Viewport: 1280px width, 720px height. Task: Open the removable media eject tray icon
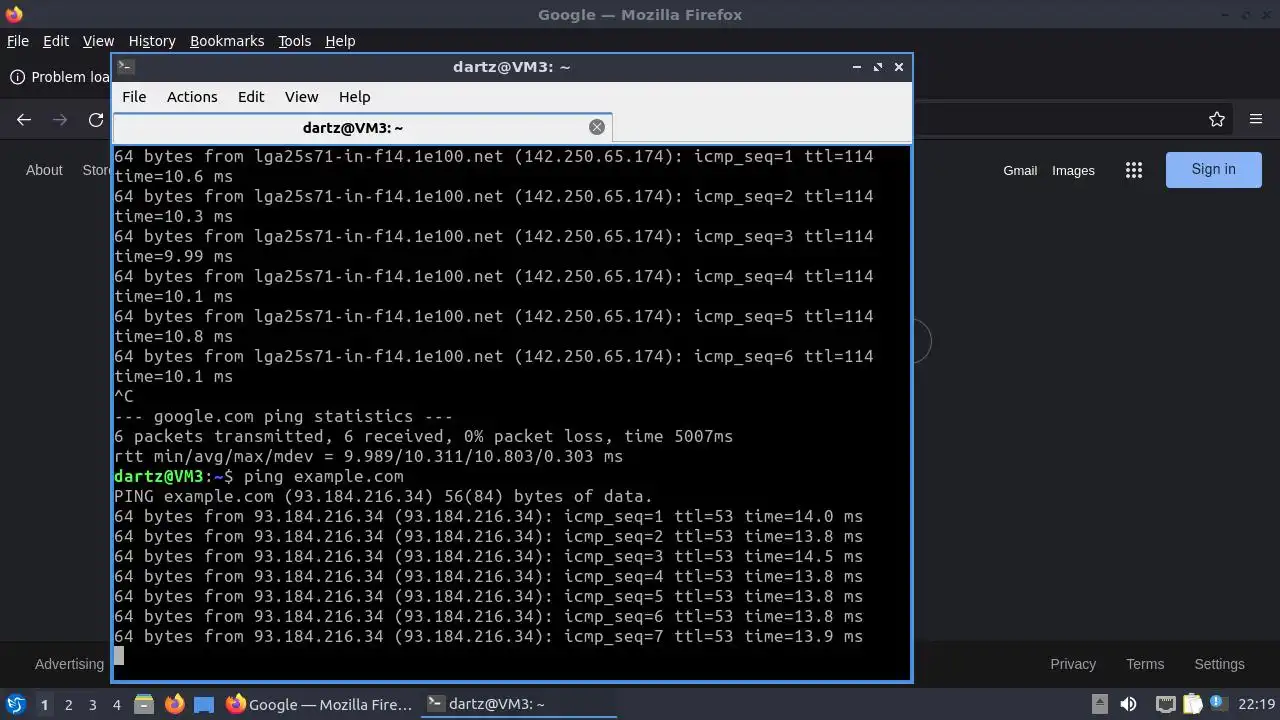click(x=1098, y=704)
